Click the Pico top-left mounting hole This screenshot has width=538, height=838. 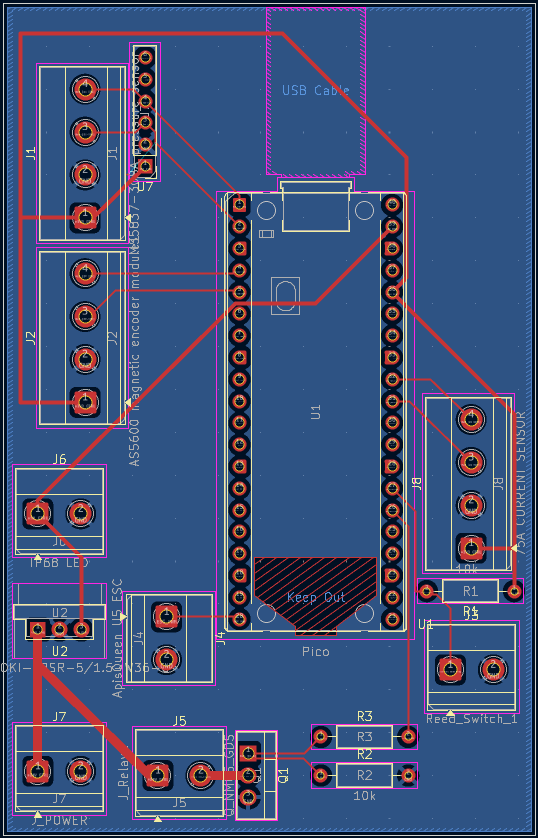tap(266, 210)
